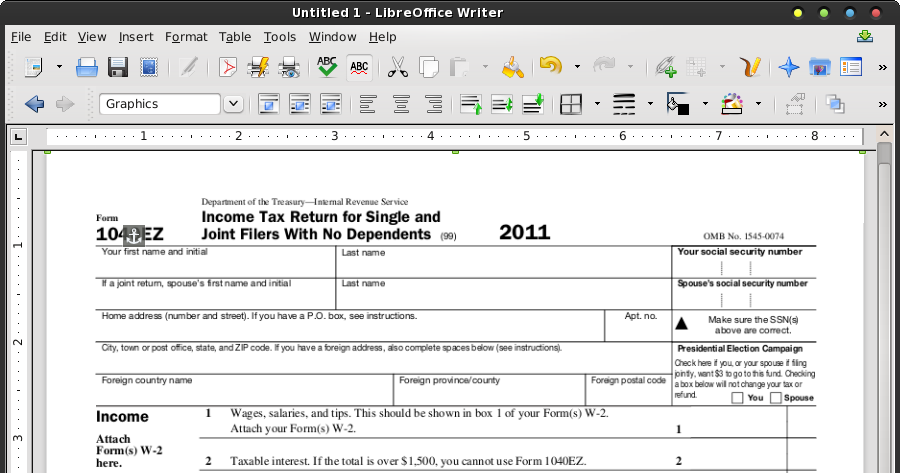900x473 pixels.
Task: Click the Graphics frame style field
Action: pyautogui.click(x=160, y=104)
